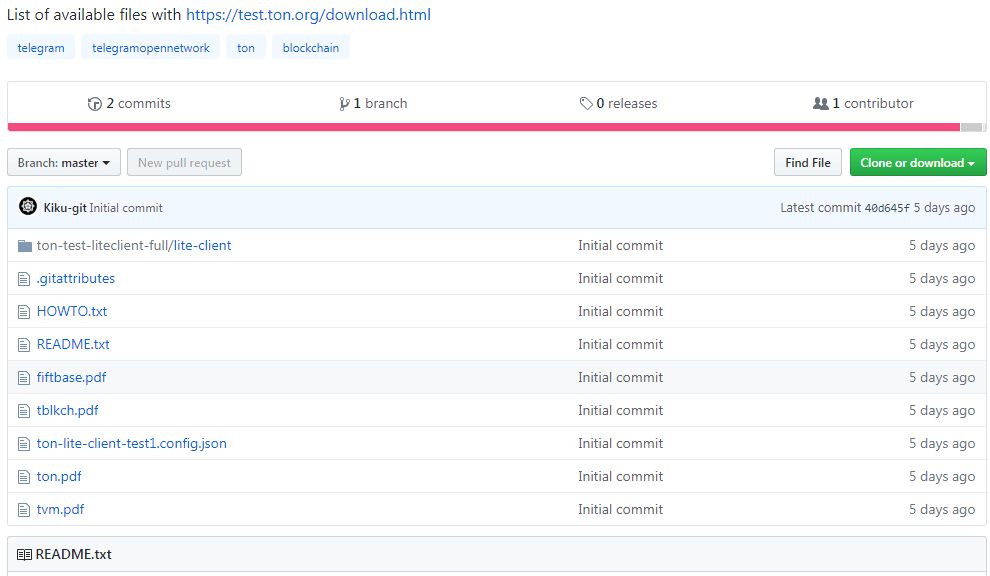Select the blockchain topic tag
Image resolution: width=990 pixels, height=576 pixels.
310,47
